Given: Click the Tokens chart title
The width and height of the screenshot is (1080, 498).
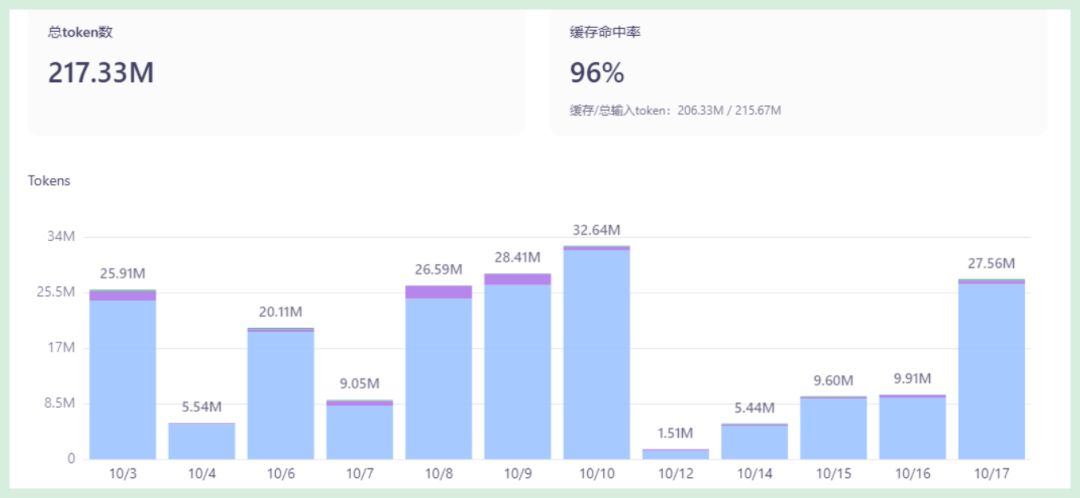Looking at the screenshot, I should (49, 180).
